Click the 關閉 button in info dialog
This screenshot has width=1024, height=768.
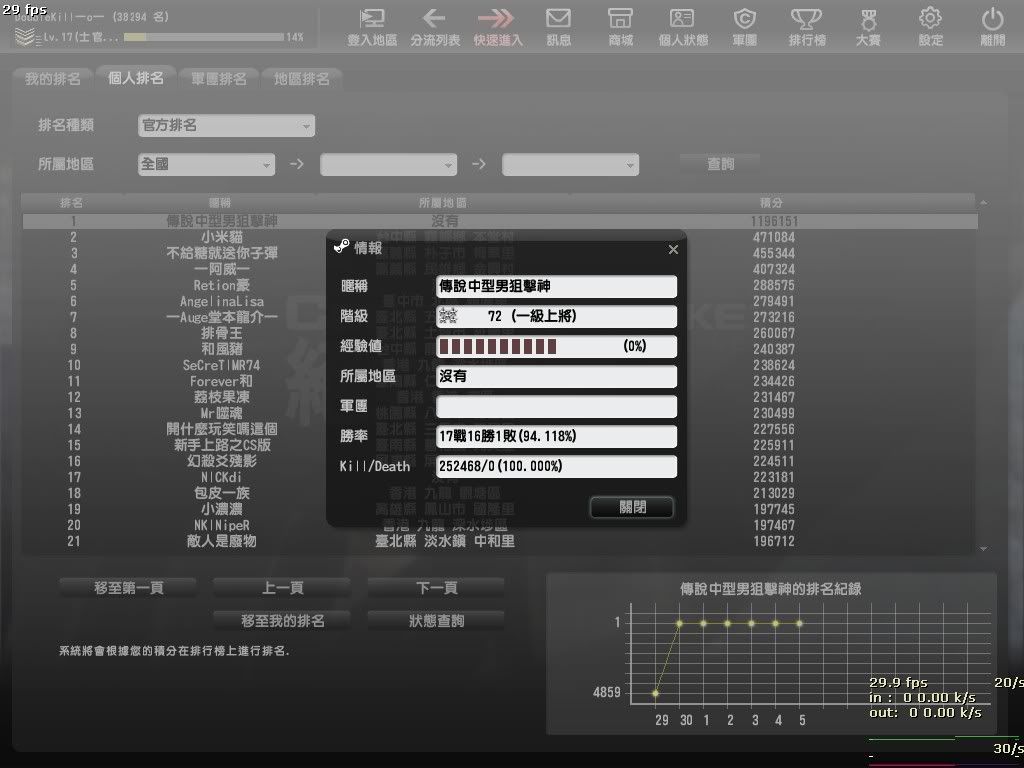pos(632,507)
